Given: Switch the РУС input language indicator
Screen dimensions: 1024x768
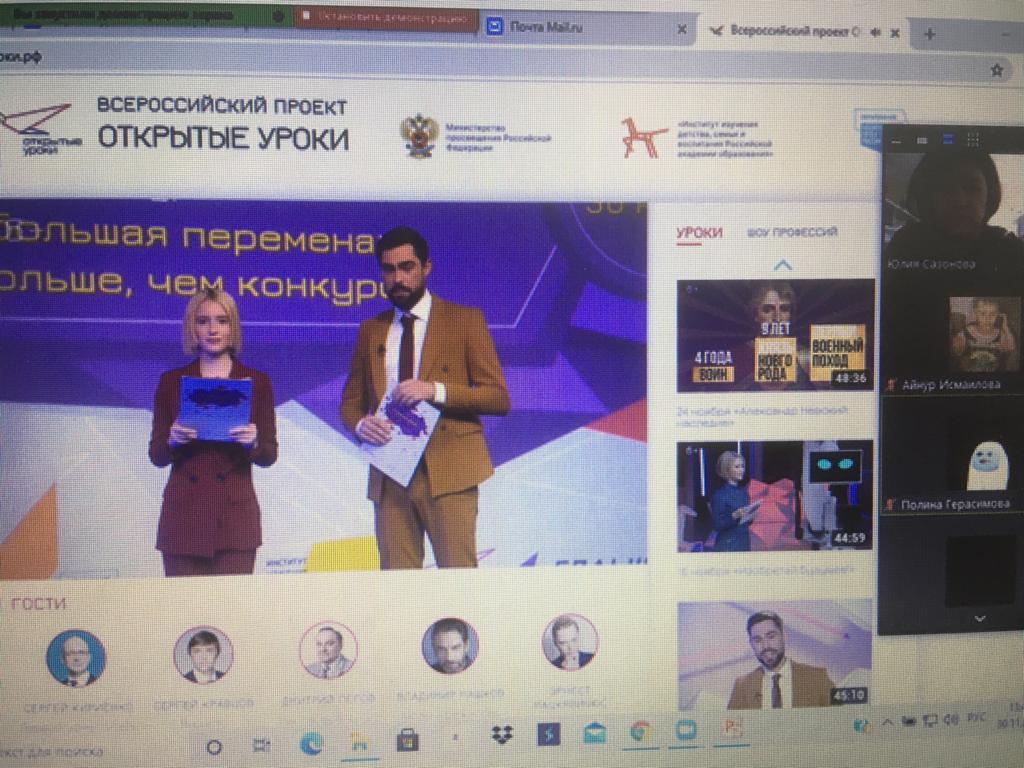Looking at the screenshot, I should click(x=977, y=718).
